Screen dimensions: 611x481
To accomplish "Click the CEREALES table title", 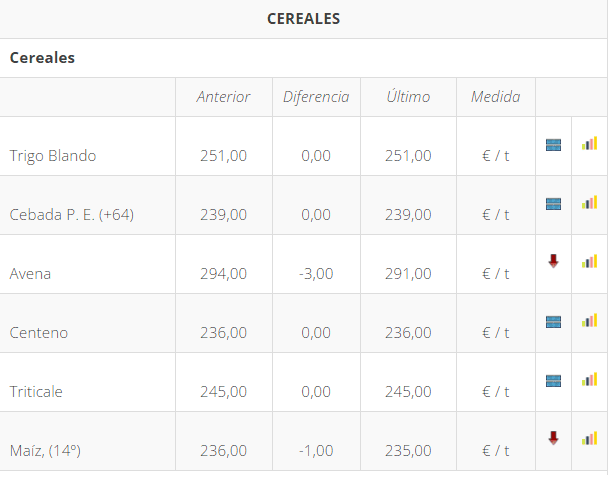I will click(304, 19).
